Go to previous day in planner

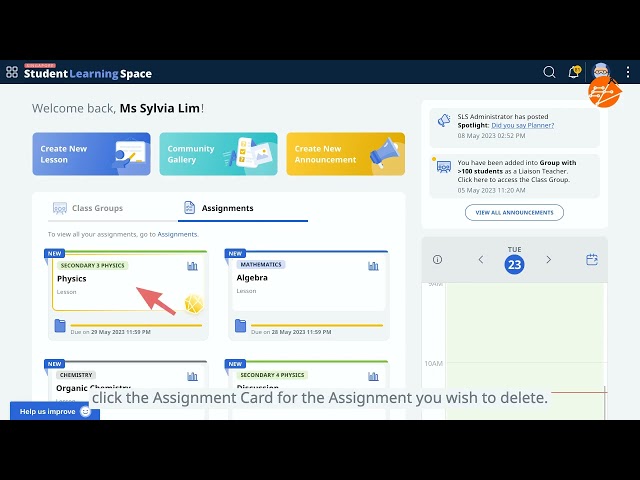[x=481, y=260]
